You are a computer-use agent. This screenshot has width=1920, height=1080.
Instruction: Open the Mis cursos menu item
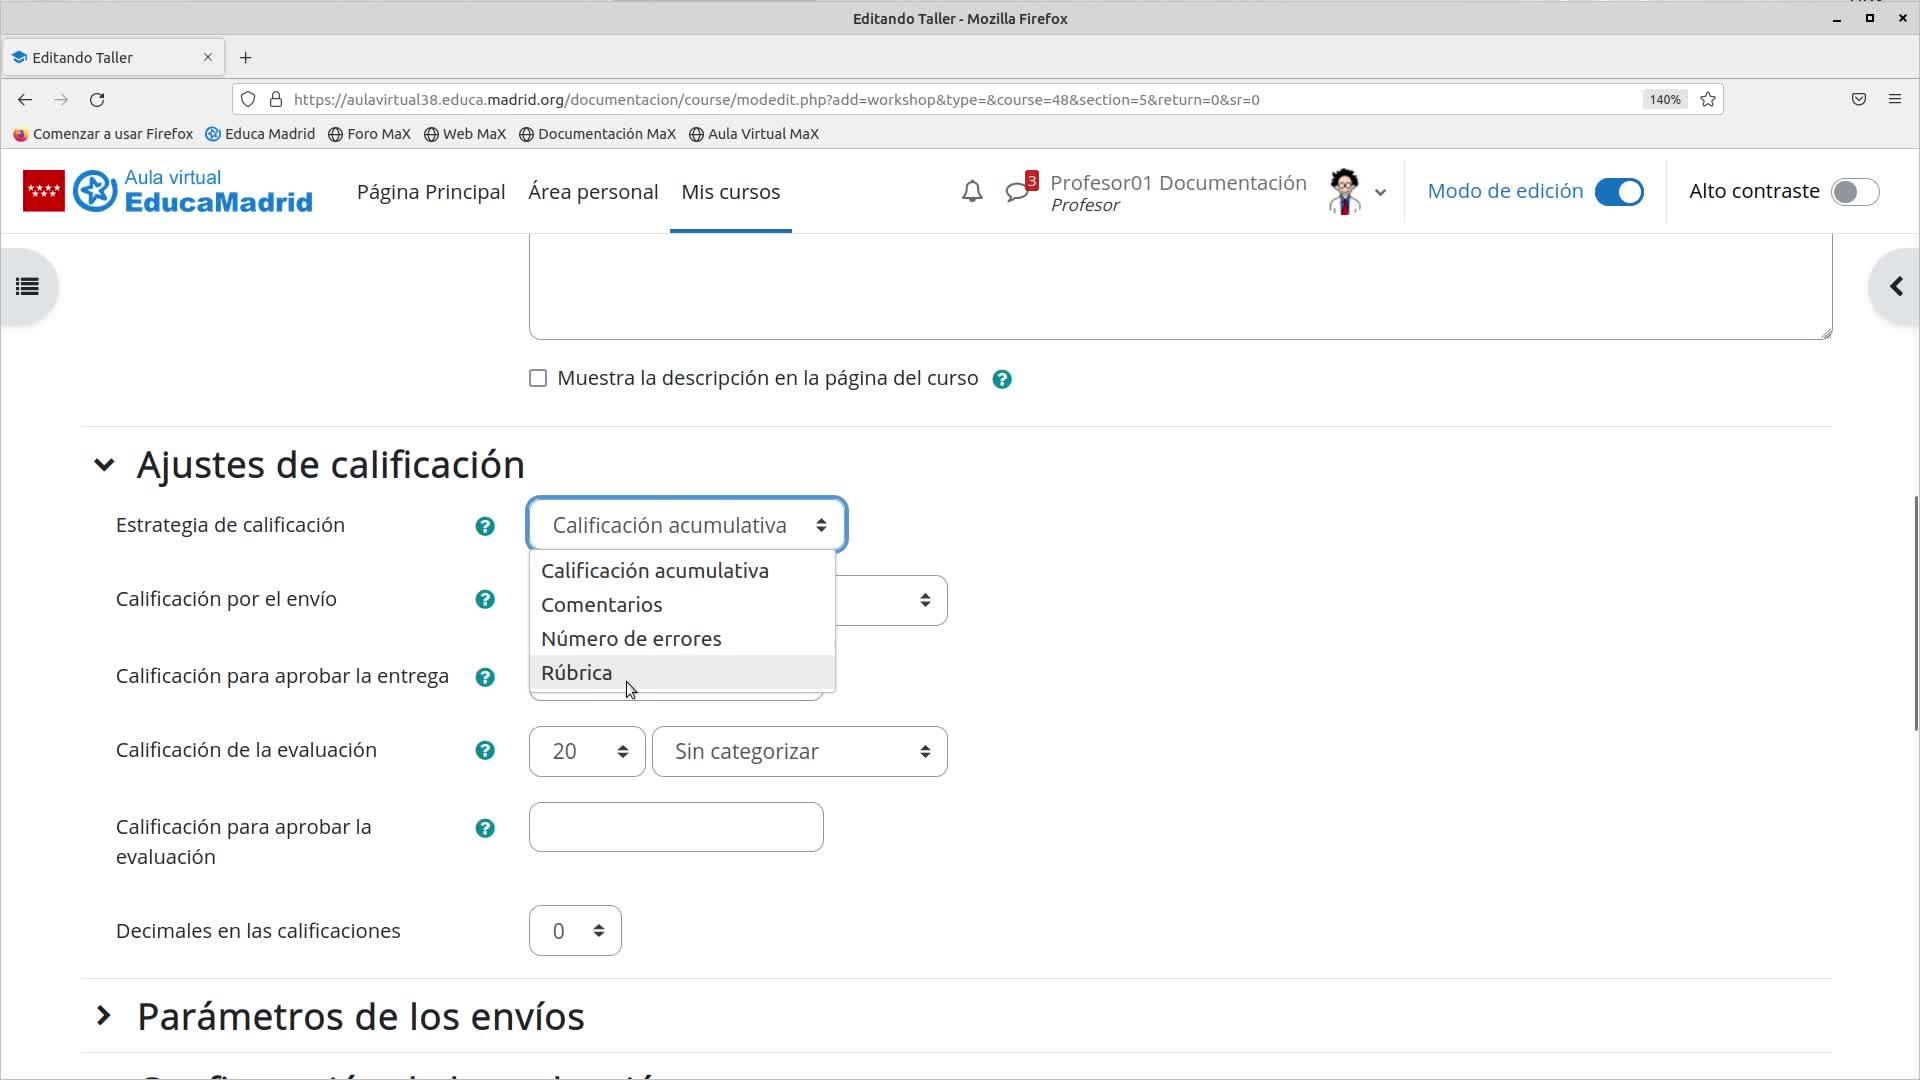[x=730, y=192]
